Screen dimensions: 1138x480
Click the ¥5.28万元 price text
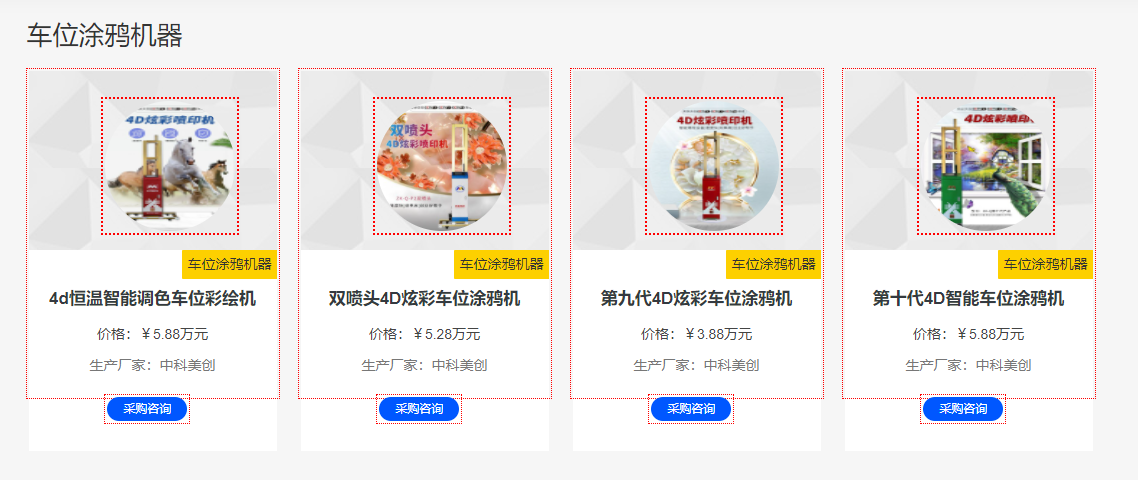point(446,334)
